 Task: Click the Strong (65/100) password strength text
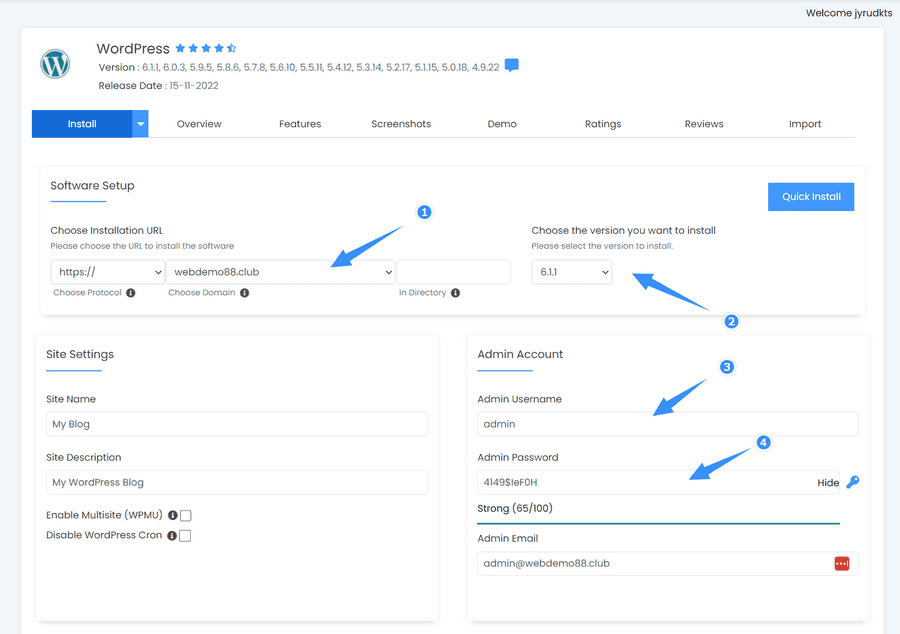tap(515, 508)
